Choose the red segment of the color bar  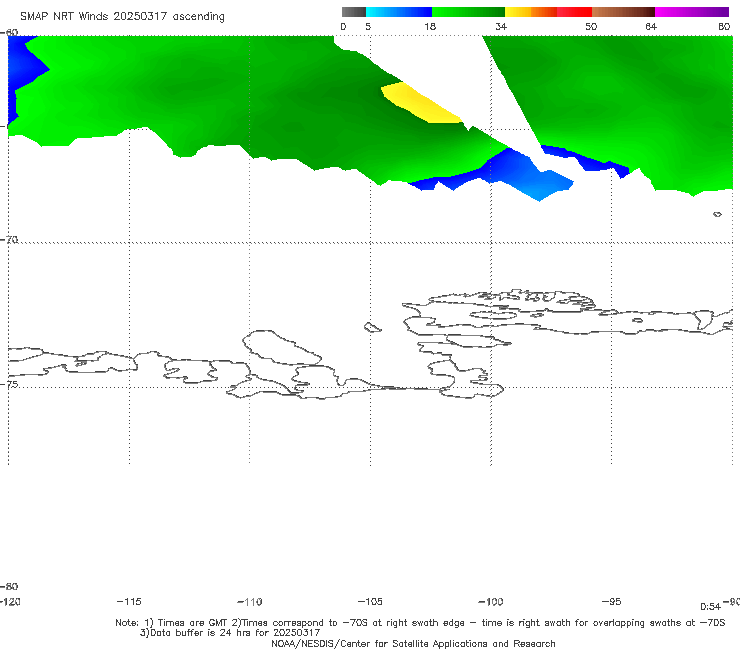pyautogui.click(x=574, y=12)
